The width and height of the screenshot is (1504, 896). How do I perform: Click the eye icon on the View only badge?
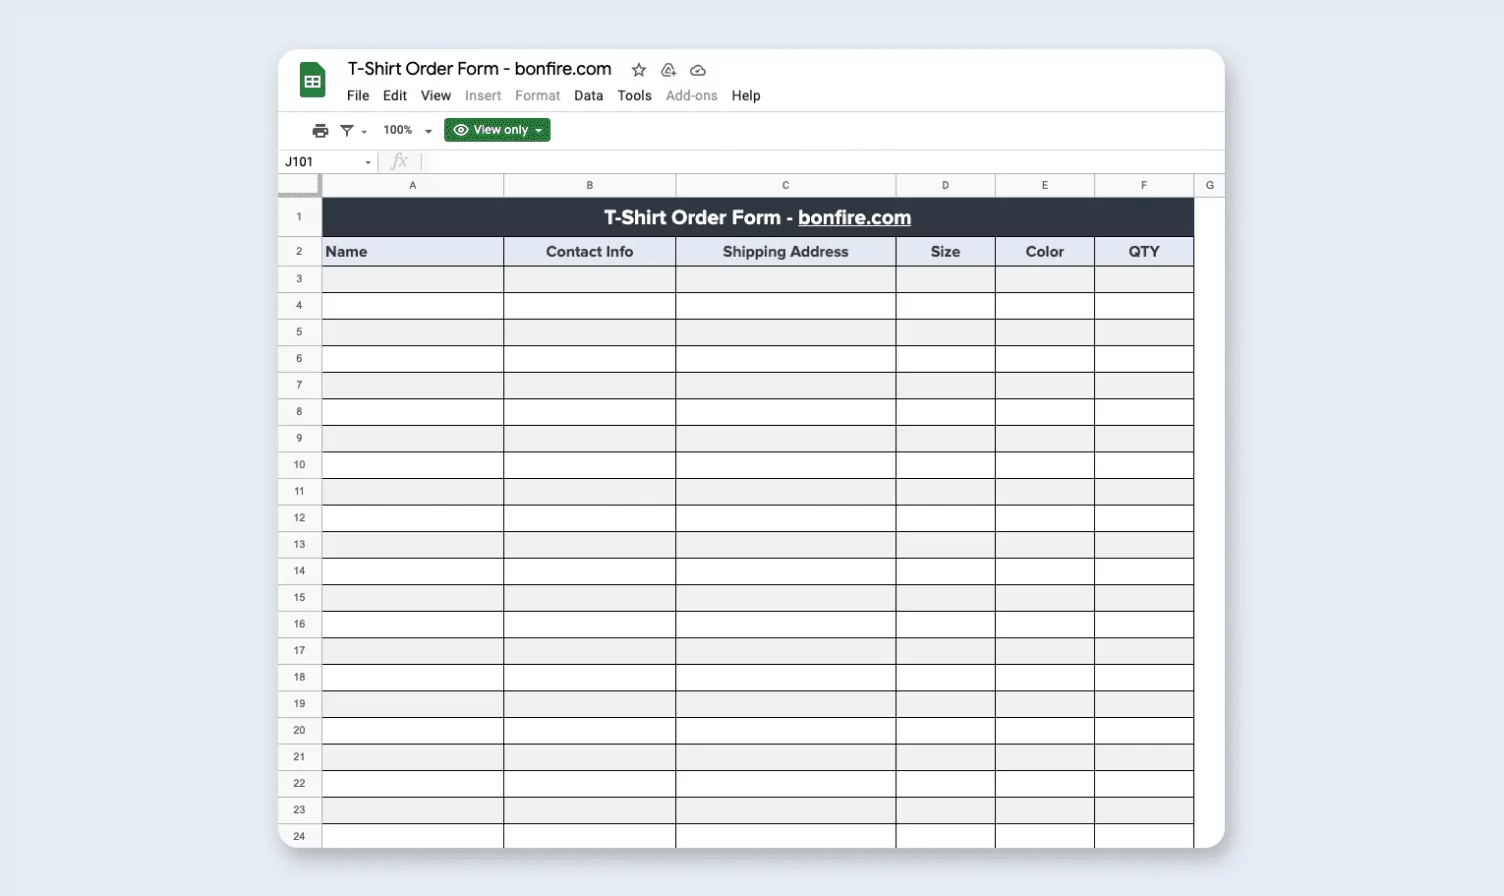[461, 130]
